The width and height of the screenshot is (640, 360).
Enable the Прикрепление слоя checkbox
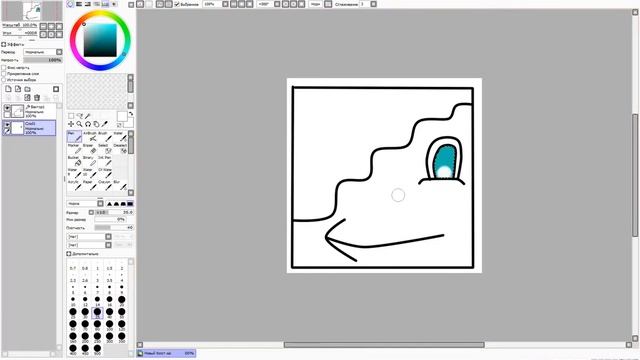click(4, 74)
